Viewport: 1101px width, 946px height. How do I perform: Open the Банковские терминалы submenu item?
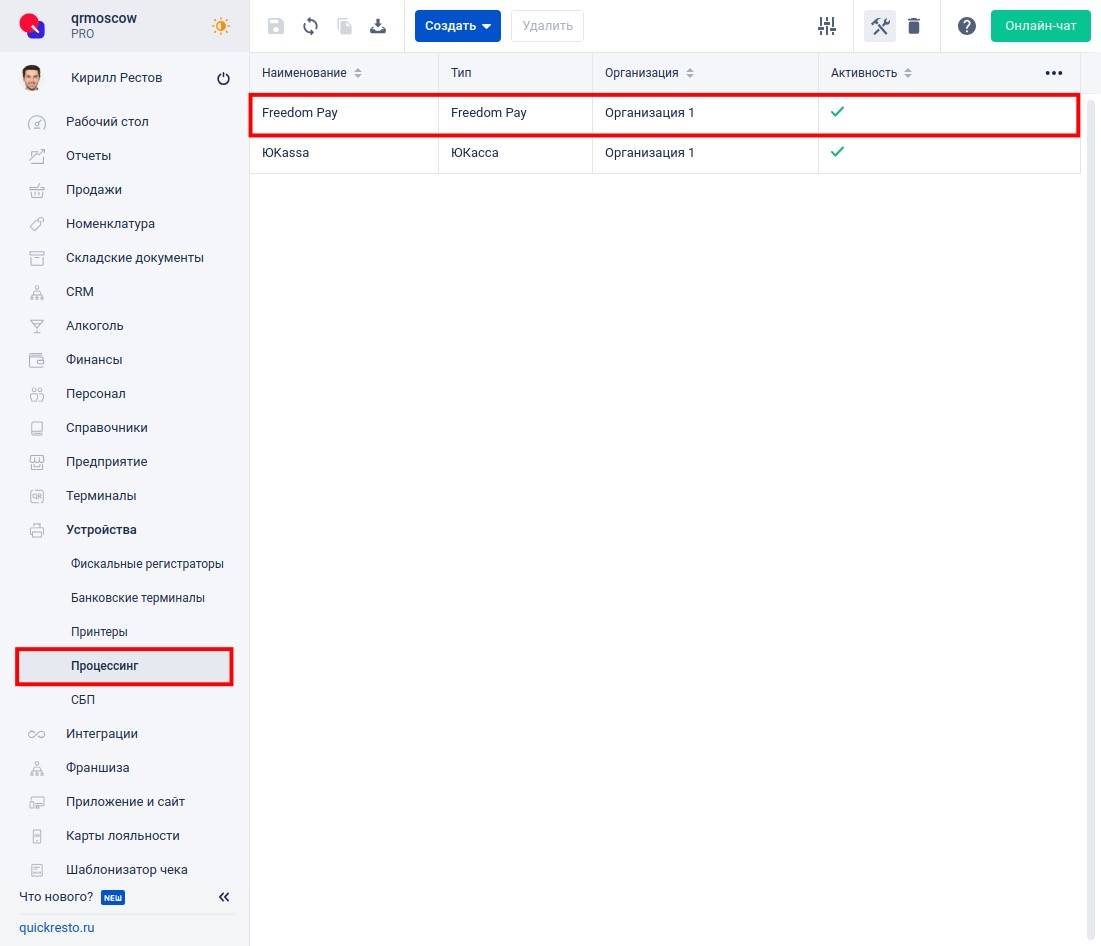(x=138, y=598)
